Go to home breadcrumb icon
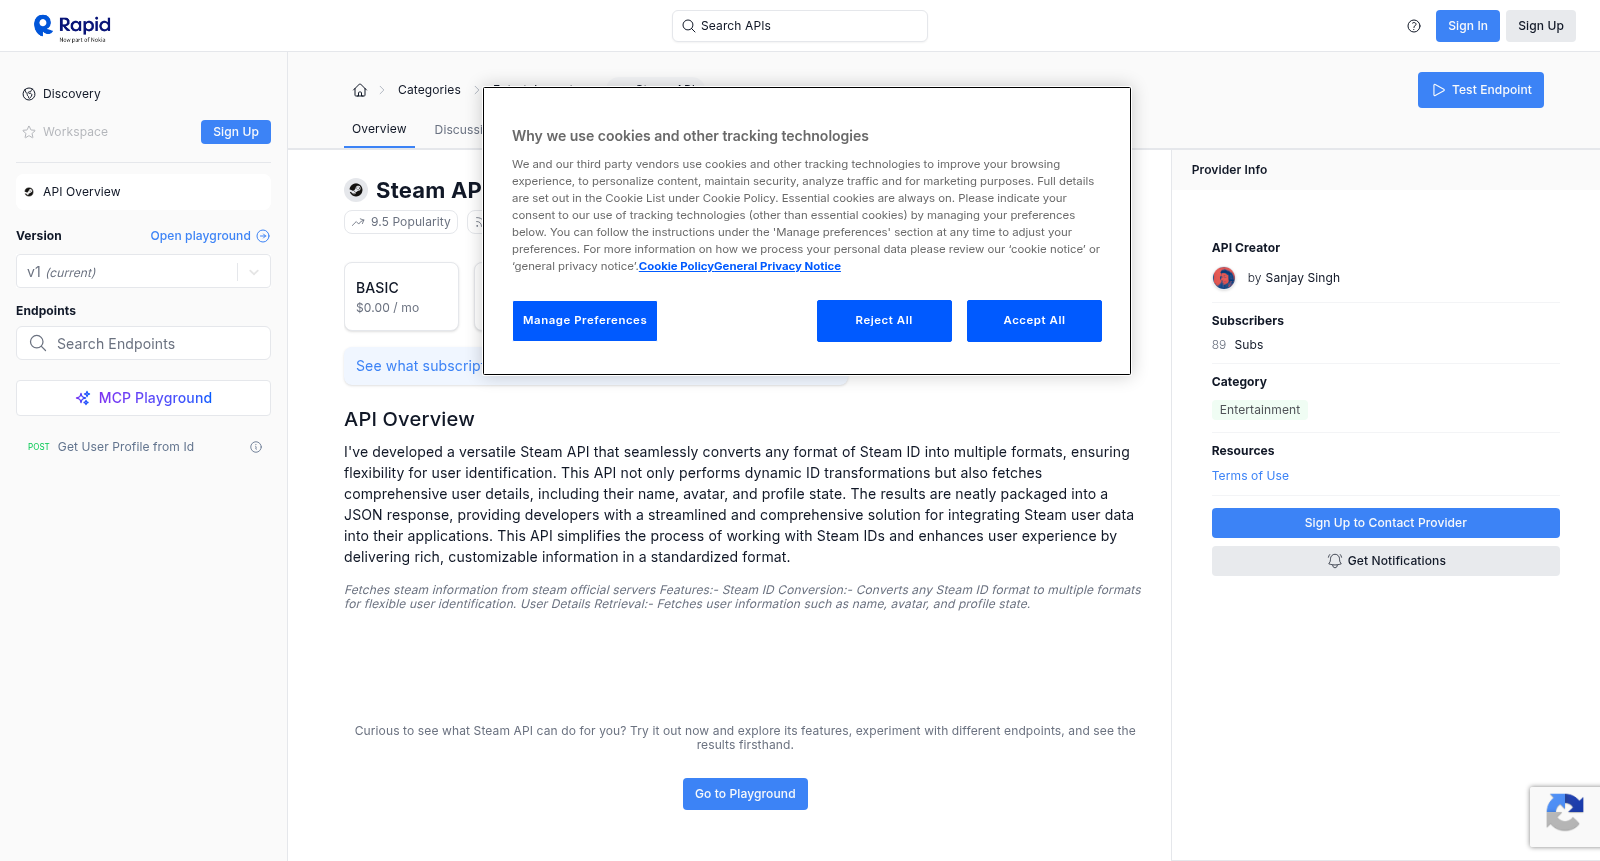 (360, 90)
